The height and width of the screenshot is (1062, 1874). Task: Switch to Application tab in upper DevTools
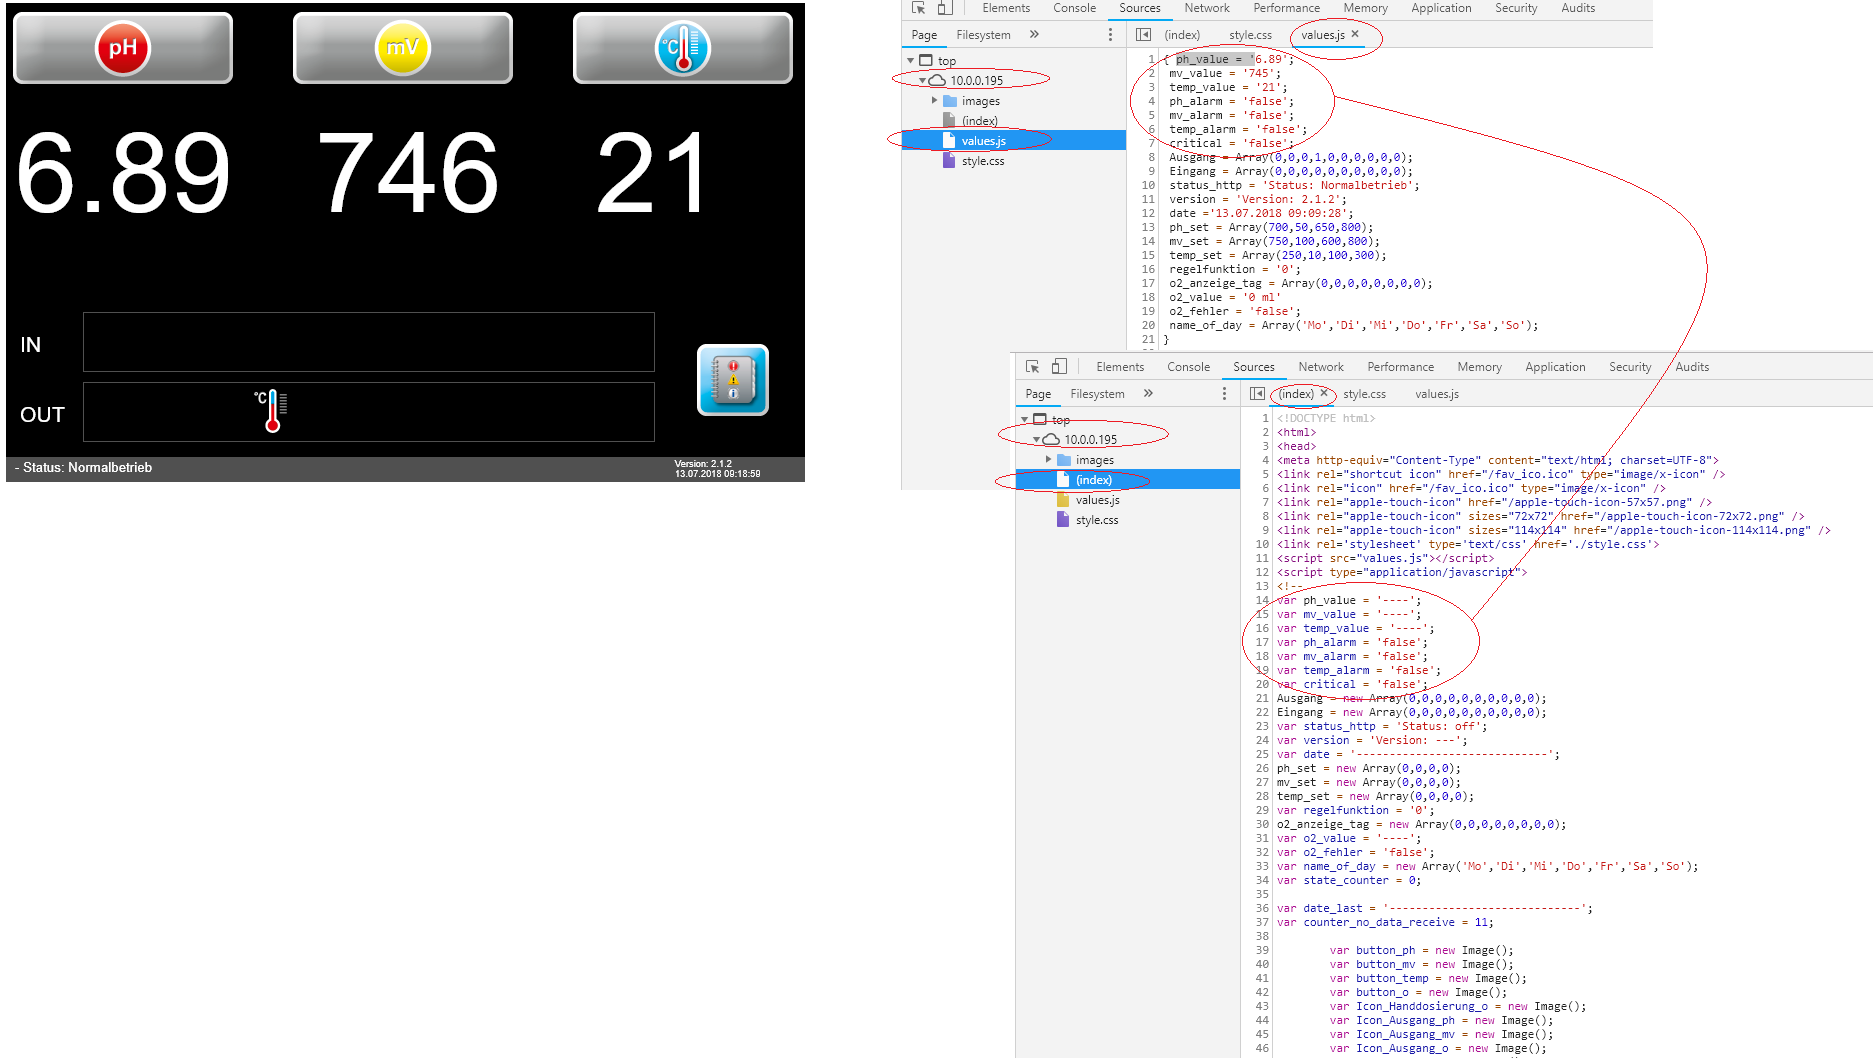(1441, 8)
